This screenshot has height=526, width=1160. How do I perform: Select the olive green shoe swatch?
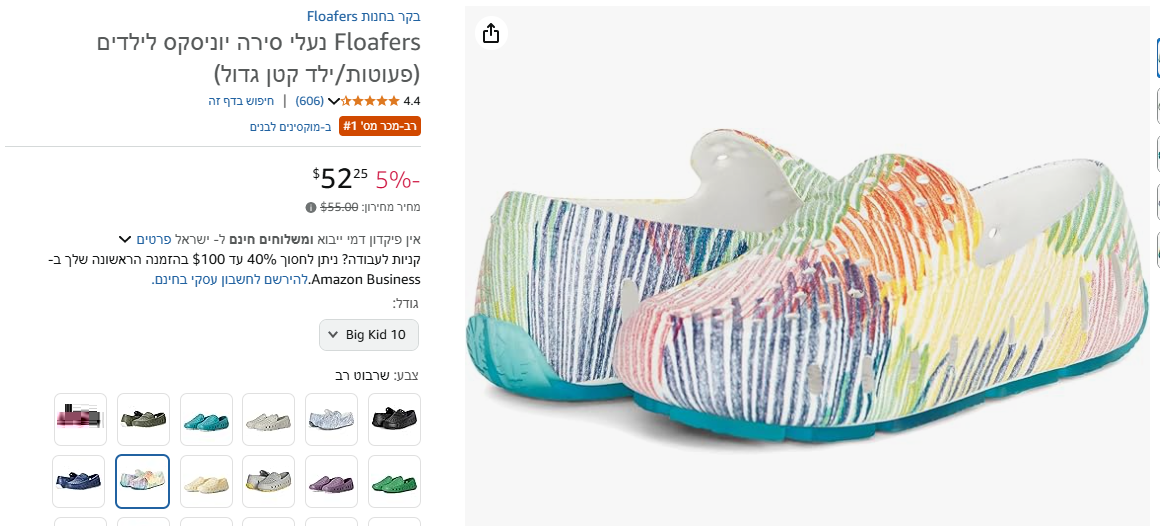[x=143, y=419]
